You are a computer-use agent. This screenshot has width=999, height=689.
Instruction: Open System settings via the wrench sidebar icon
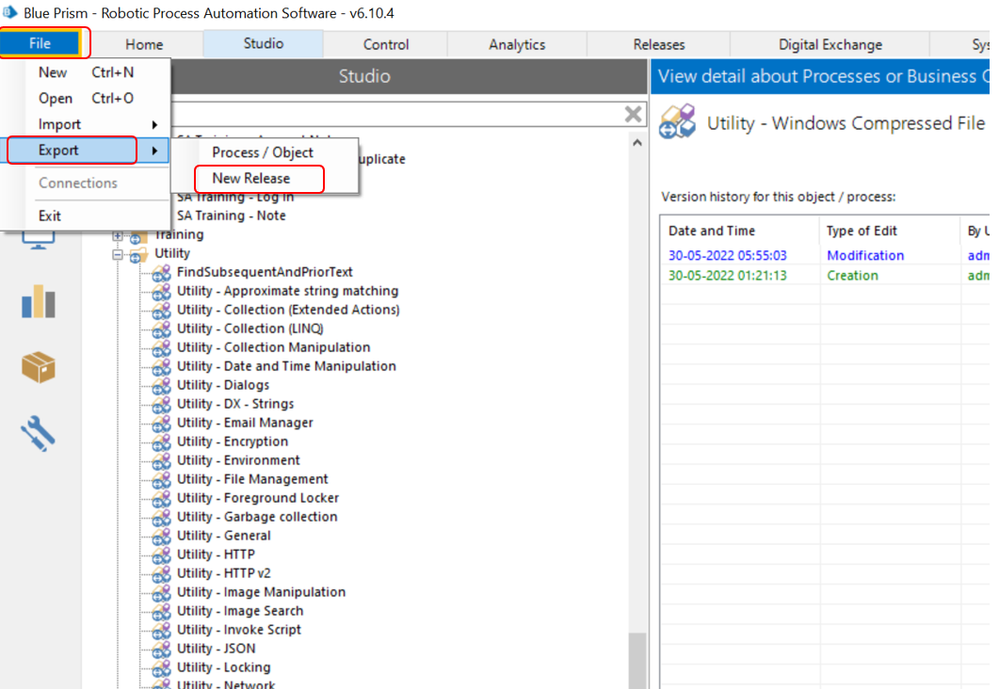[39, 434]
